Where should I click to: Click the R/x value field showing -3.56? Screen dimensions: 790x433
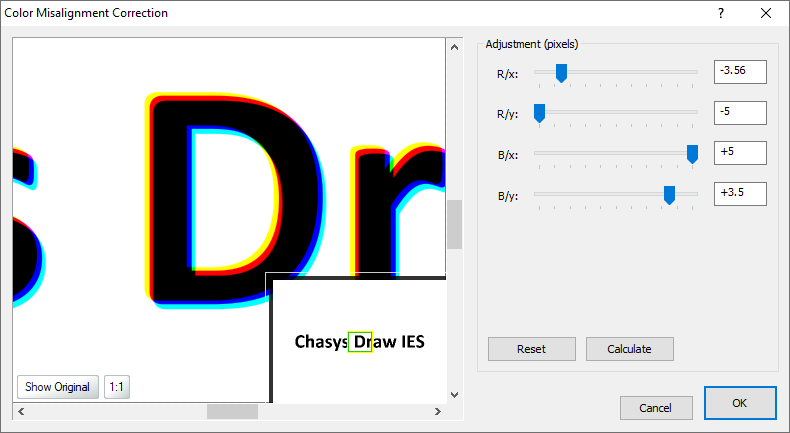740,72
